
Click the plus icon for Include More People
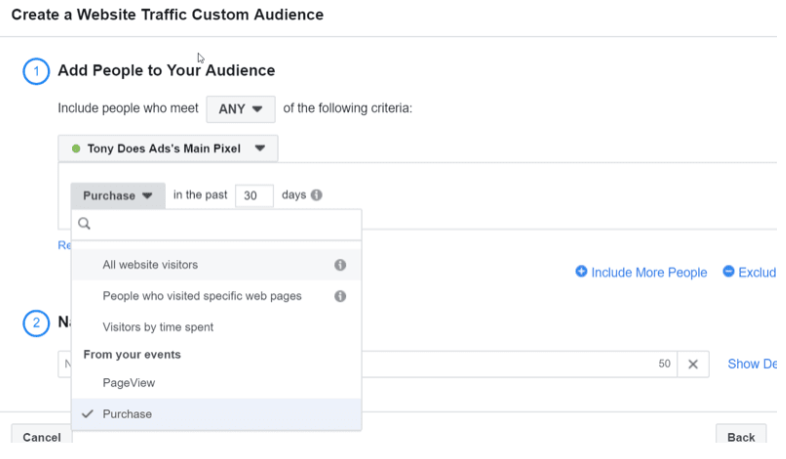pyautogui.click(x=581, y=272)
